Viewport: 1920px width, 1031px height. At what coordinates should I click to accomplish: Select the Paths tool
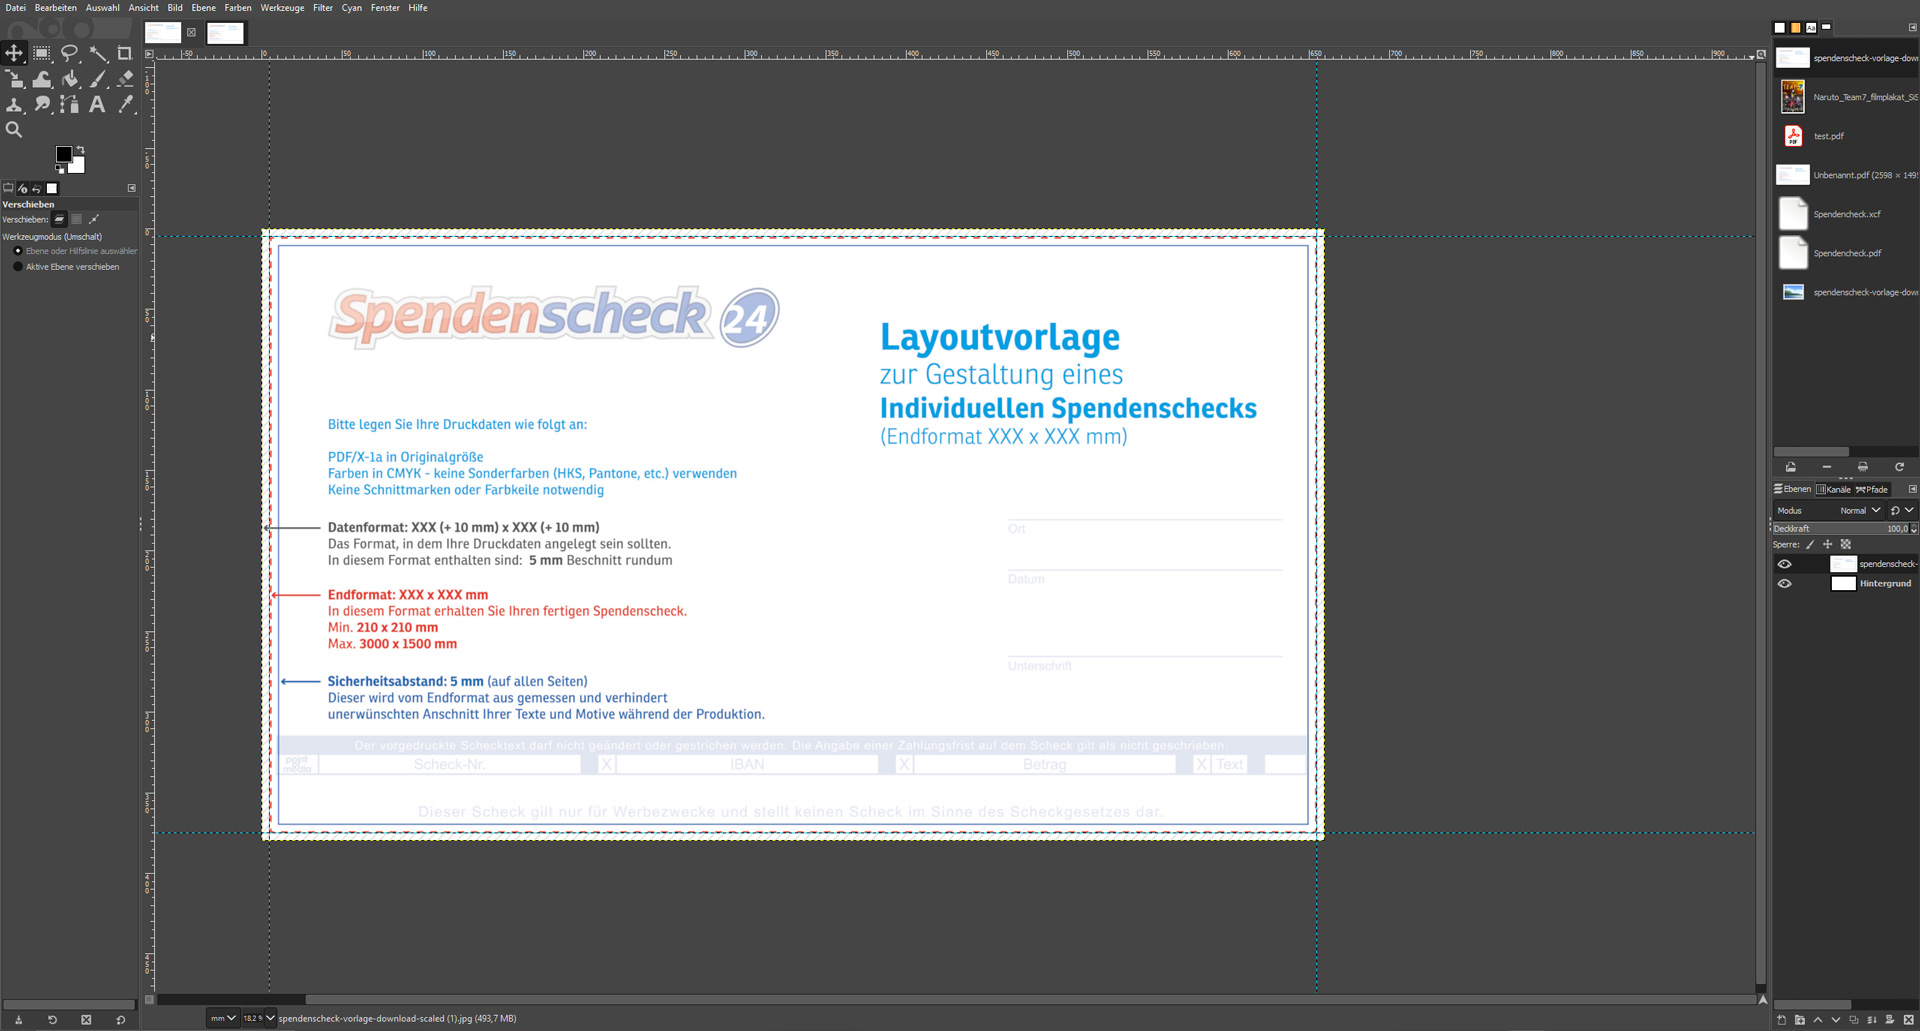[70, 104]
